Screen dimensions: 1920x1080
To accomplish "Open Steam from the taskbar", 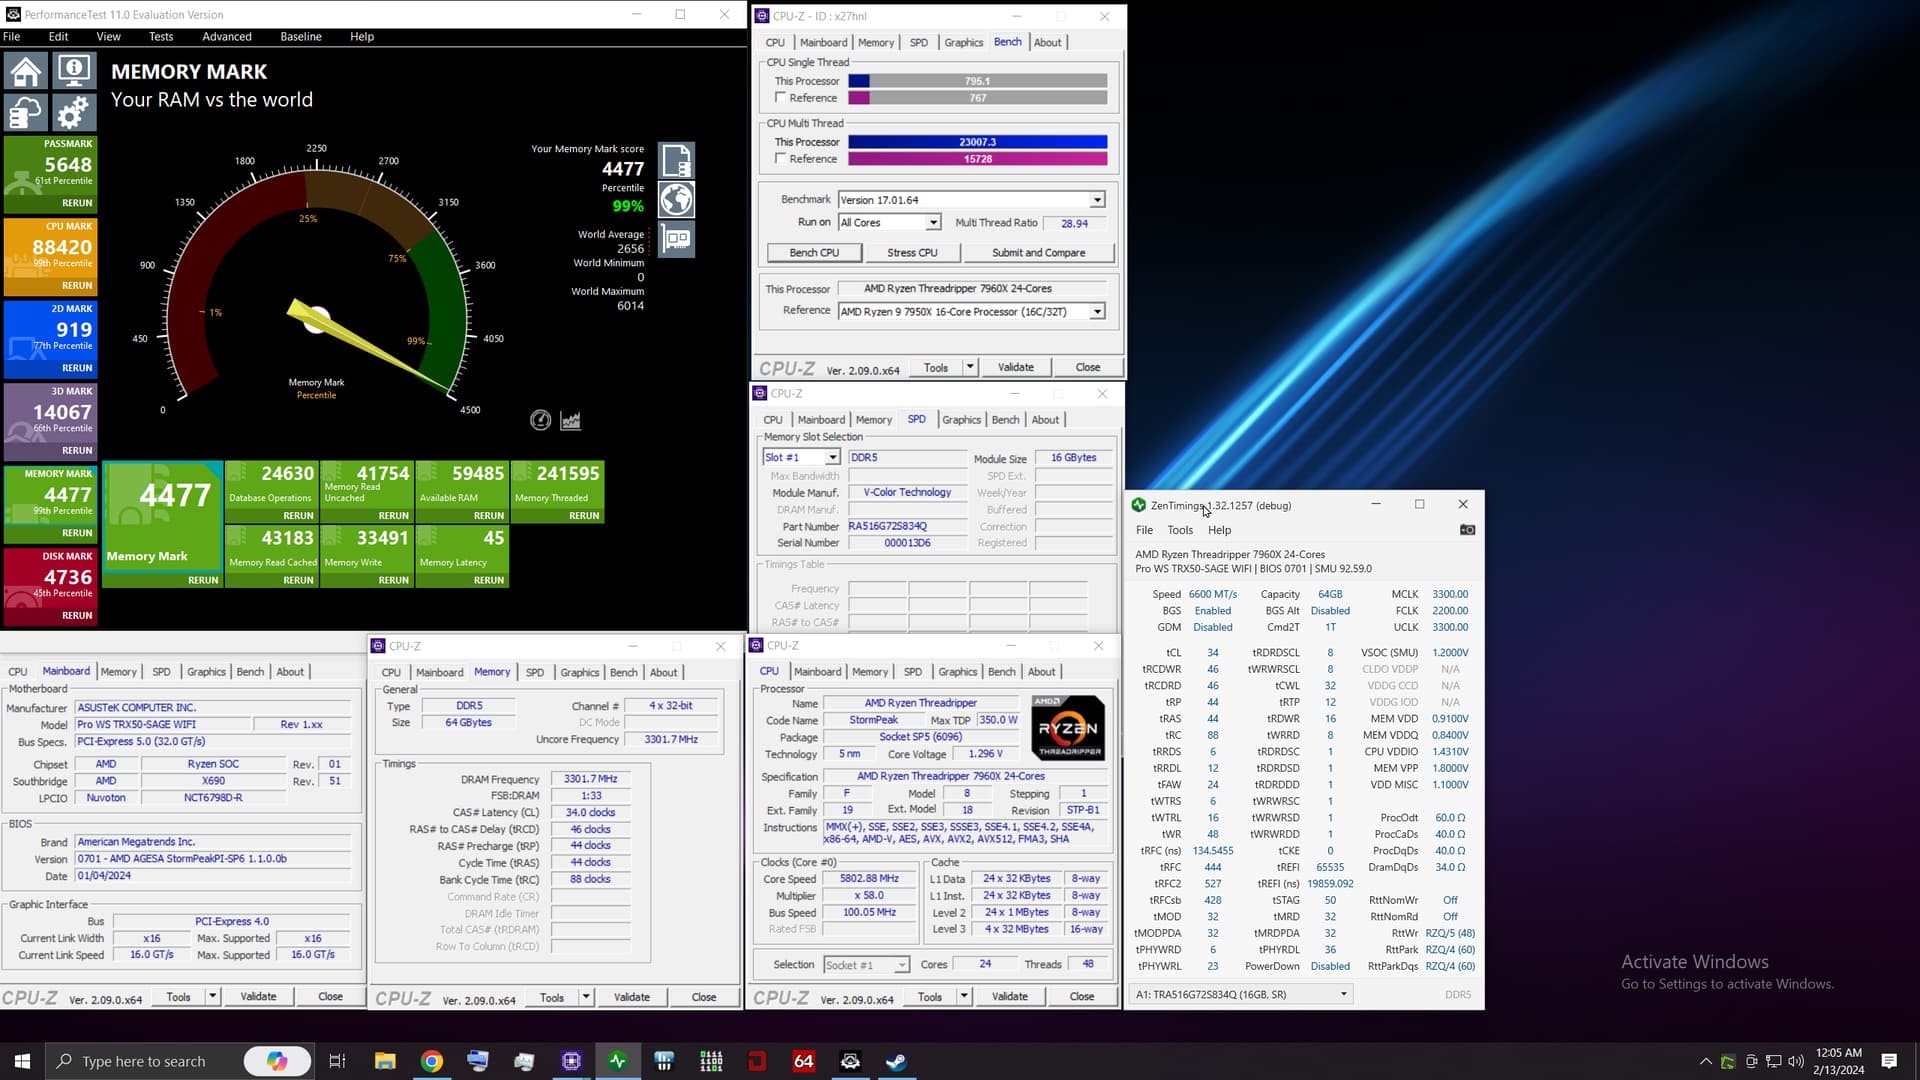I will tap(897, 1061).
